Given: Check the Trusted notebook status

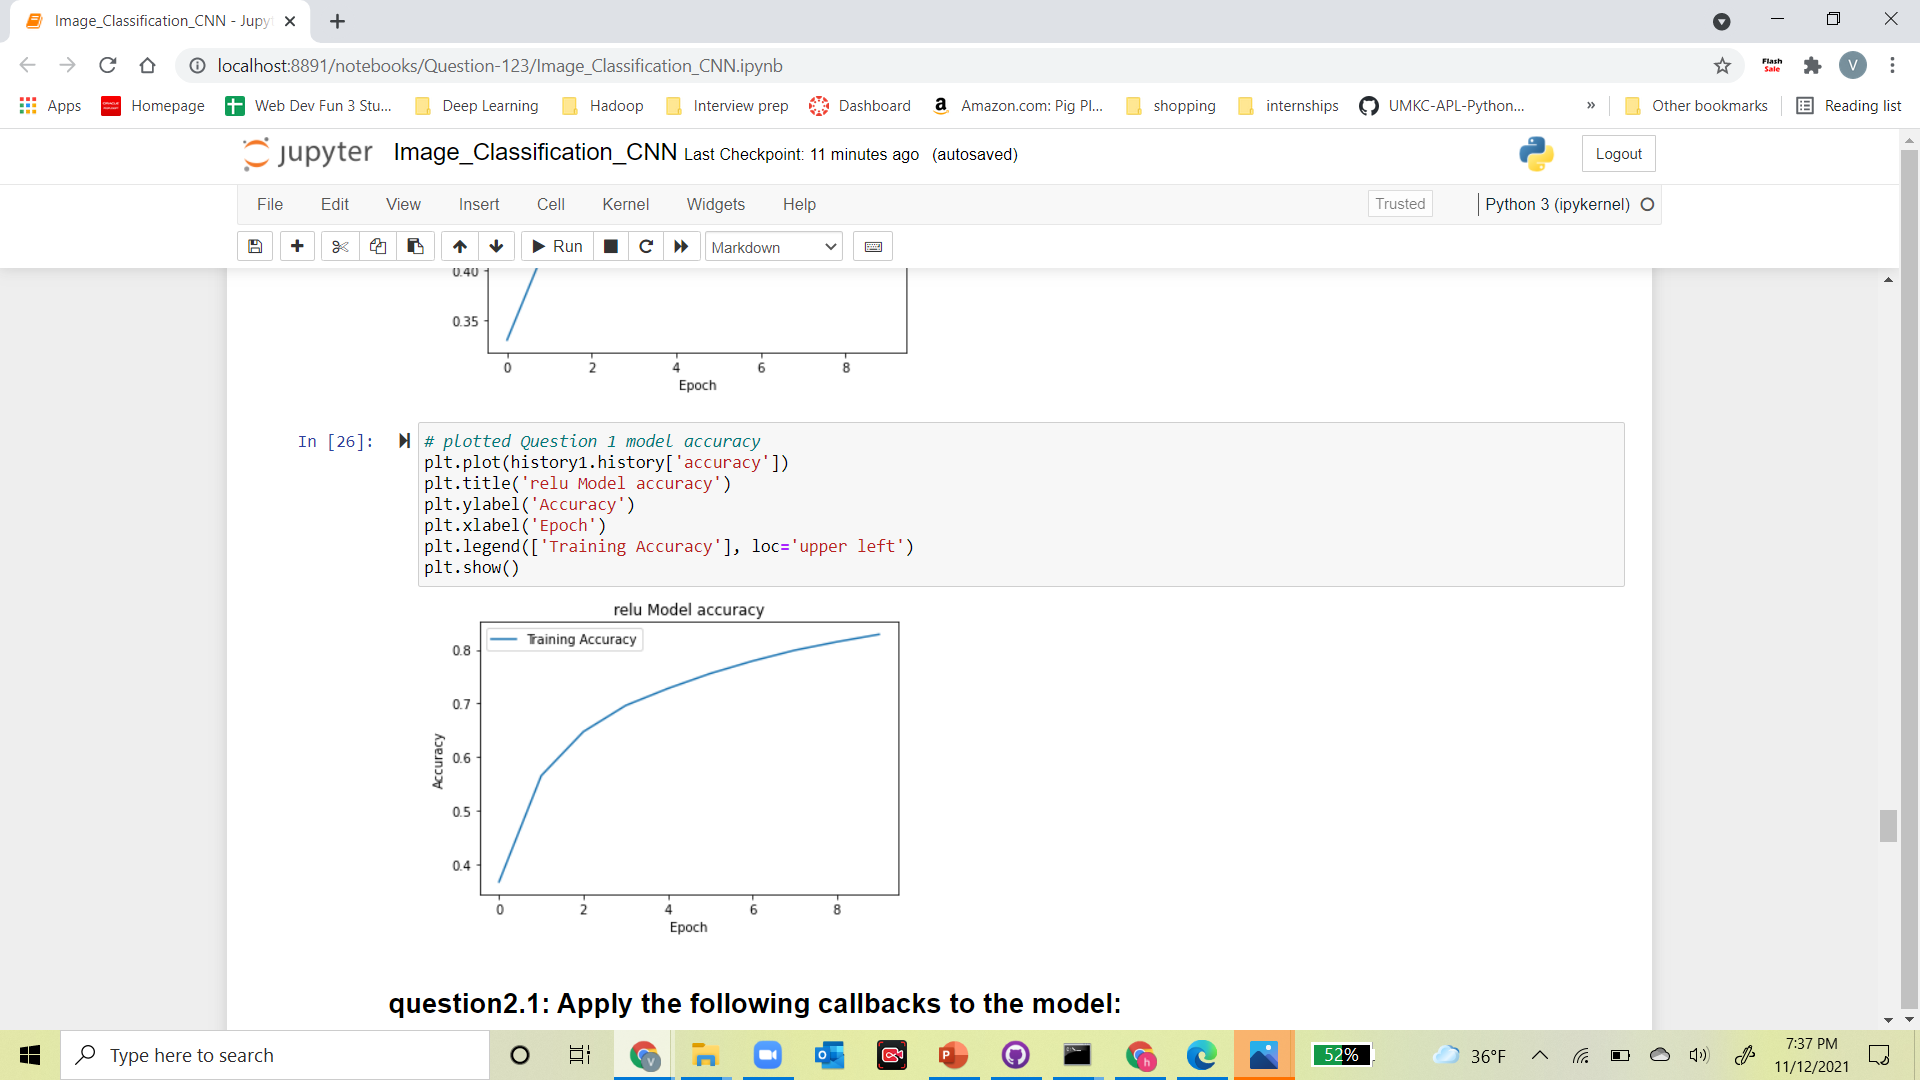Looking at the screenshot, I should (1399, 203).
